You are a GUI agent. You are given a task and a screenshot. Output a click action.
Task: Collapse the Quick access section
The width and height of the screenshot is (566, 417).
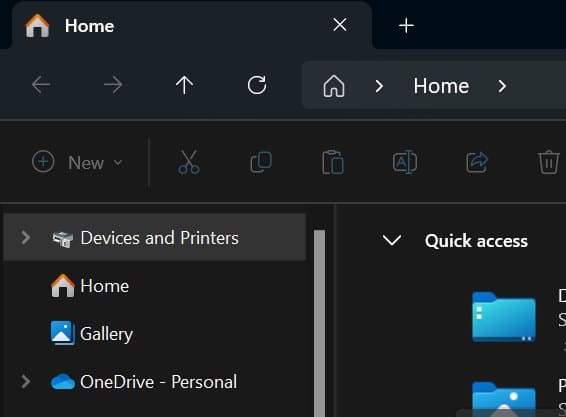tap(392, 240)
